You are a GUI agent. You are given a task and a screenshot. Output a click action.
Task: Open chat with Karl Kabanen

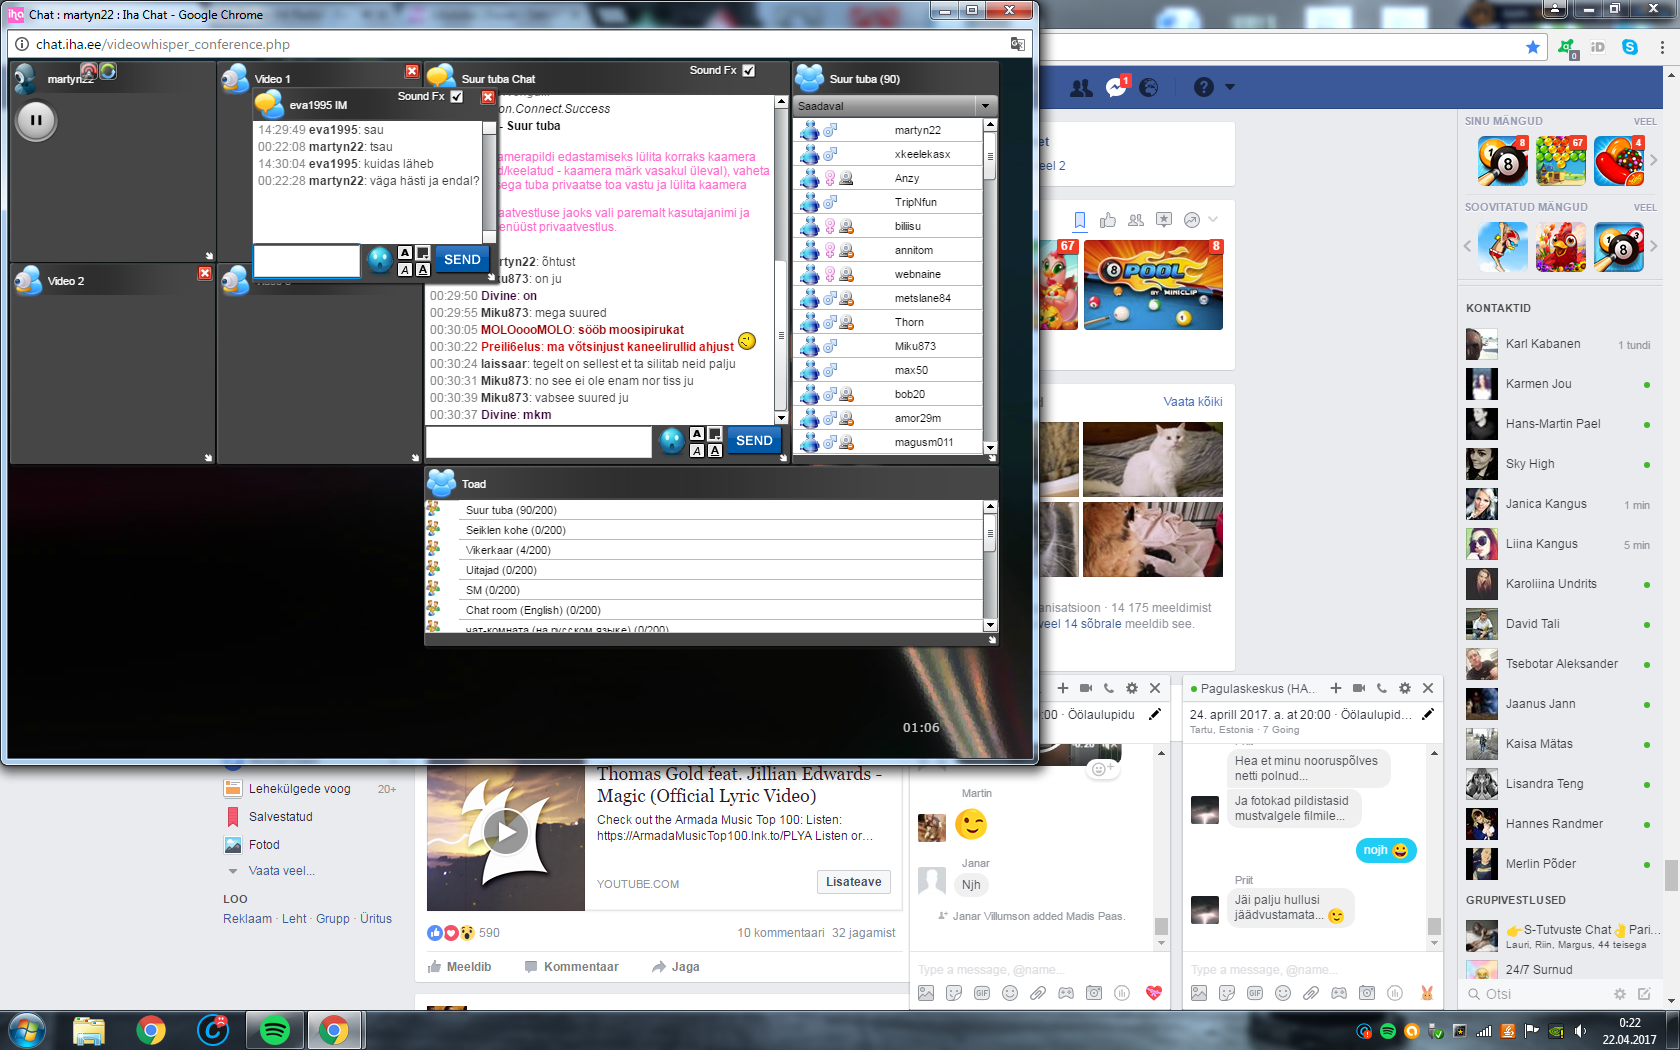pyautogui.click(x=1560, y=344)
